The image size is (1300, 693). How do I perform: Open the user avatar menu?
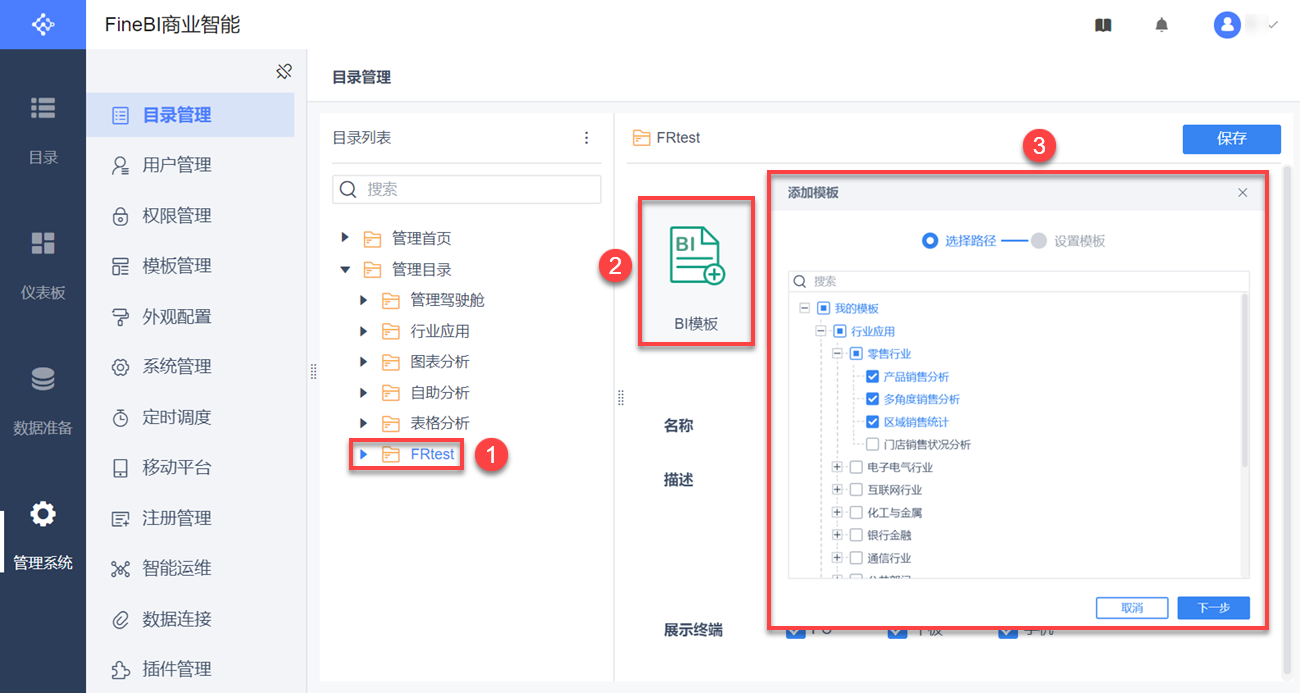click(1227, 25)
